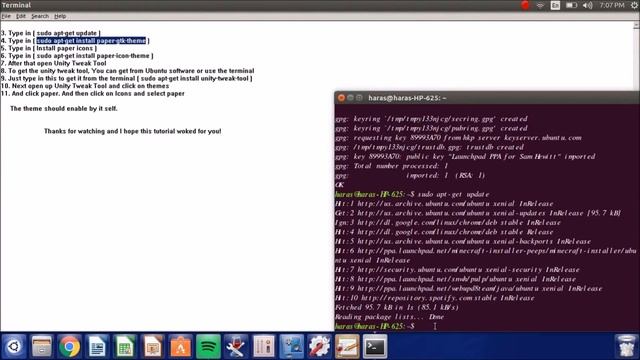
Task: Click line 6 about paper-icon-theme
Action: coord(77,56)
